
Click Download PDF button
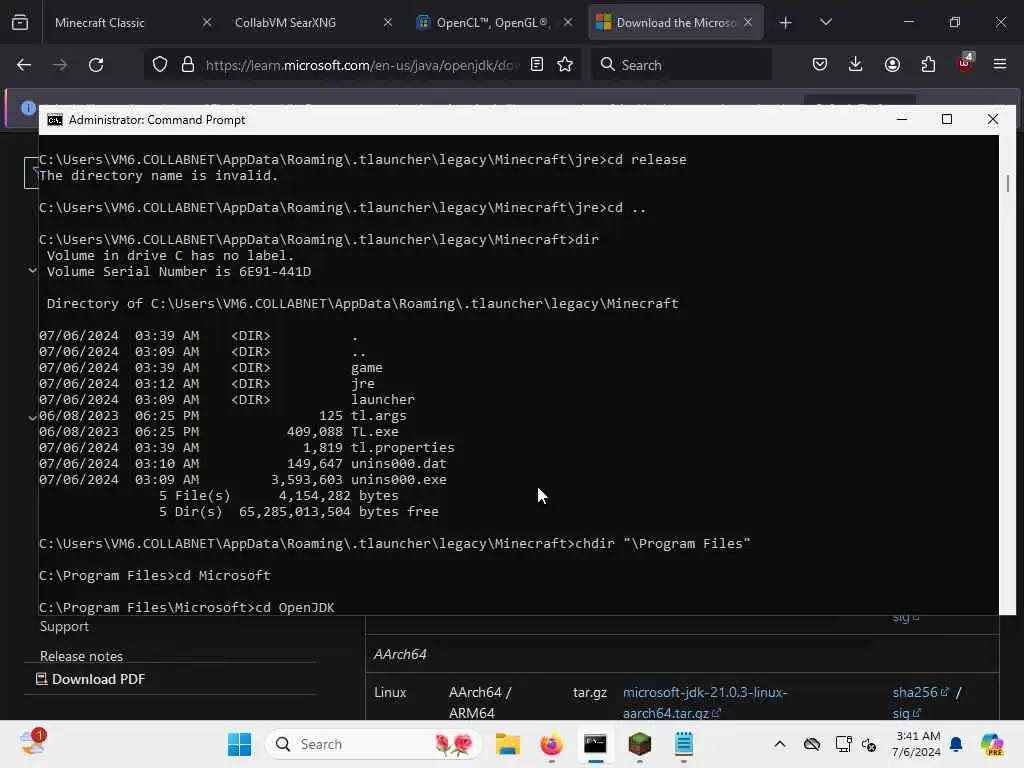point(90,679)
